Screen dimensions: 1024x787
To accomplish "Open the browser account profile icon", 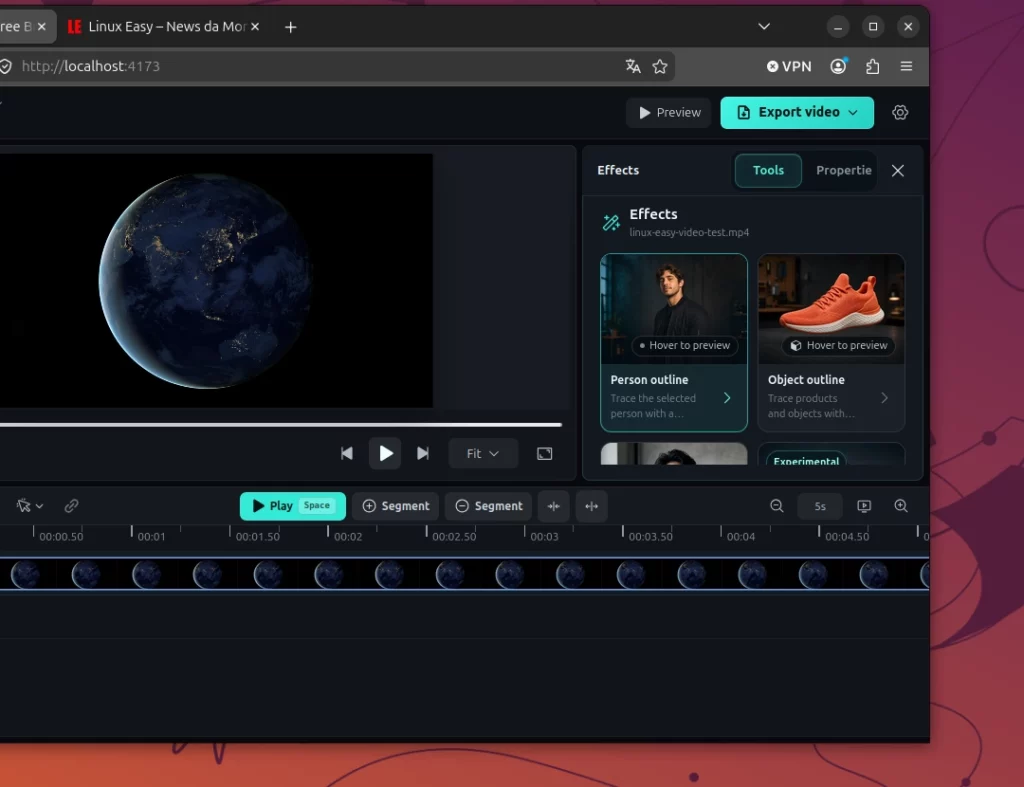I will point(839,66).
